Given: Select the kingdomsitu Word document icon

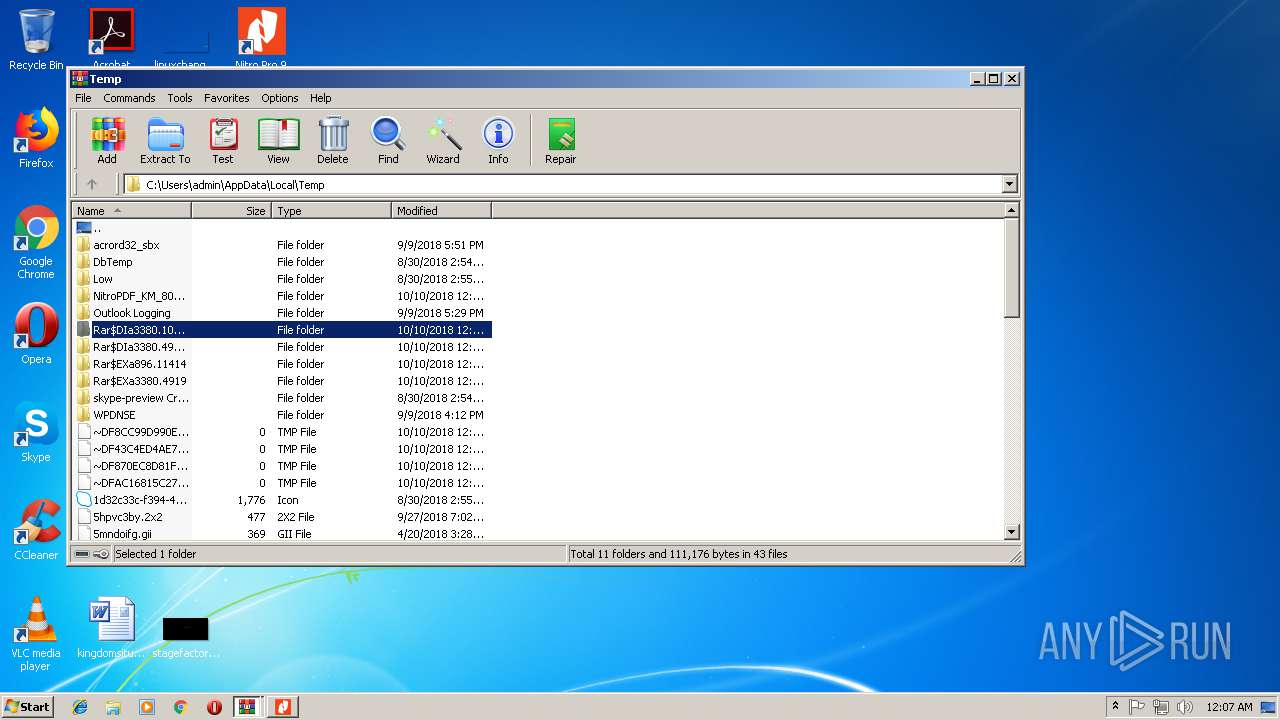Looking at the screenshot, I should point(111,628).
